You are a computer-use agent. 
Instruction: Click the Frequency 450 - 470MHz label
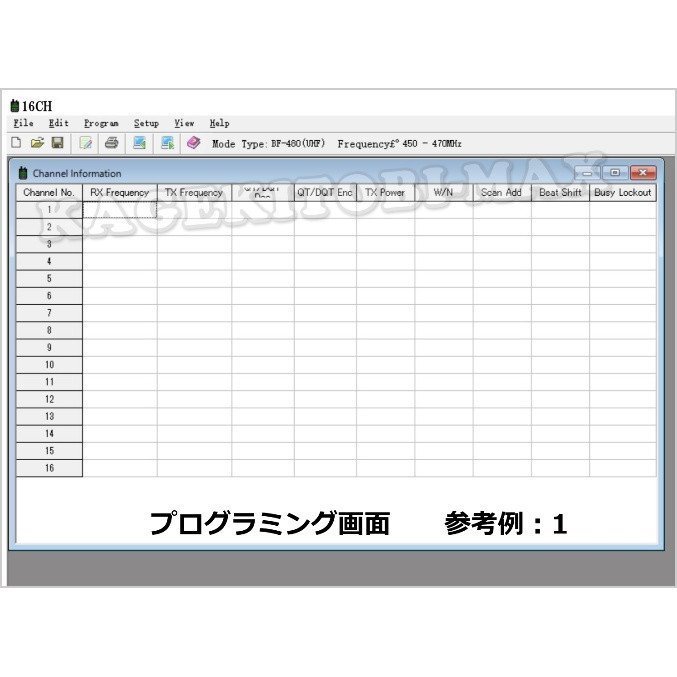(x=399, y=144)
